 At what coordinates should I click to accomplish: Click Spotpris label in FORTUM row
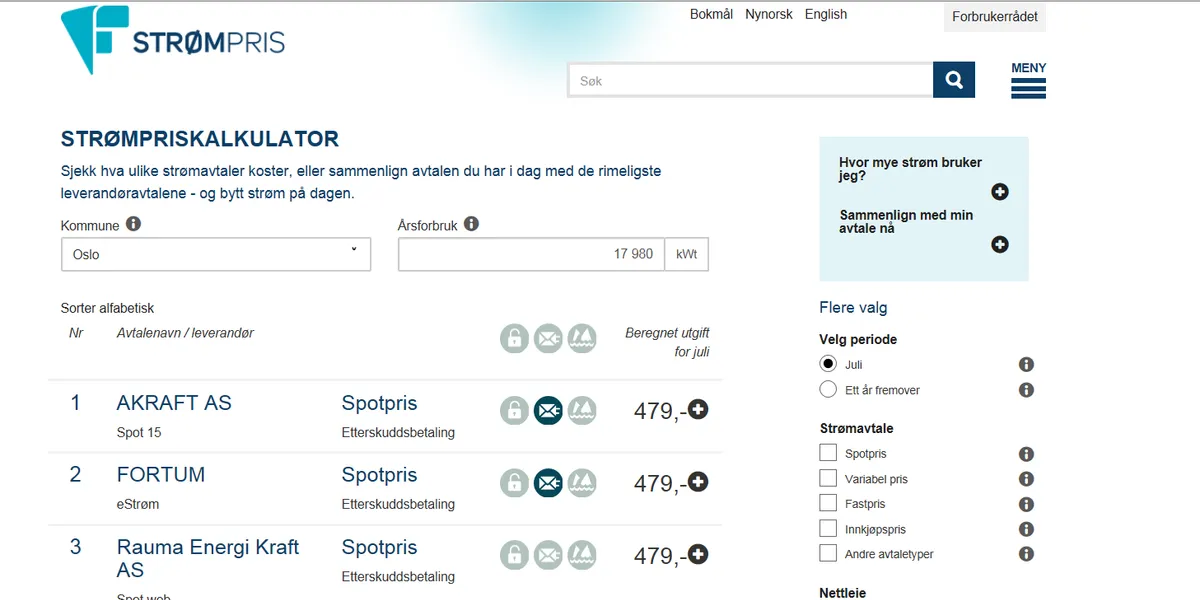pyautogui.click(x=380, y=475)
